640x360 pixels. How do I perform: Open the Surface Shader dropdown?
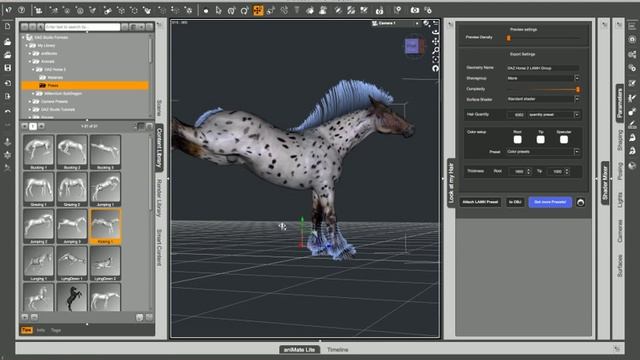tap(543, 99)
